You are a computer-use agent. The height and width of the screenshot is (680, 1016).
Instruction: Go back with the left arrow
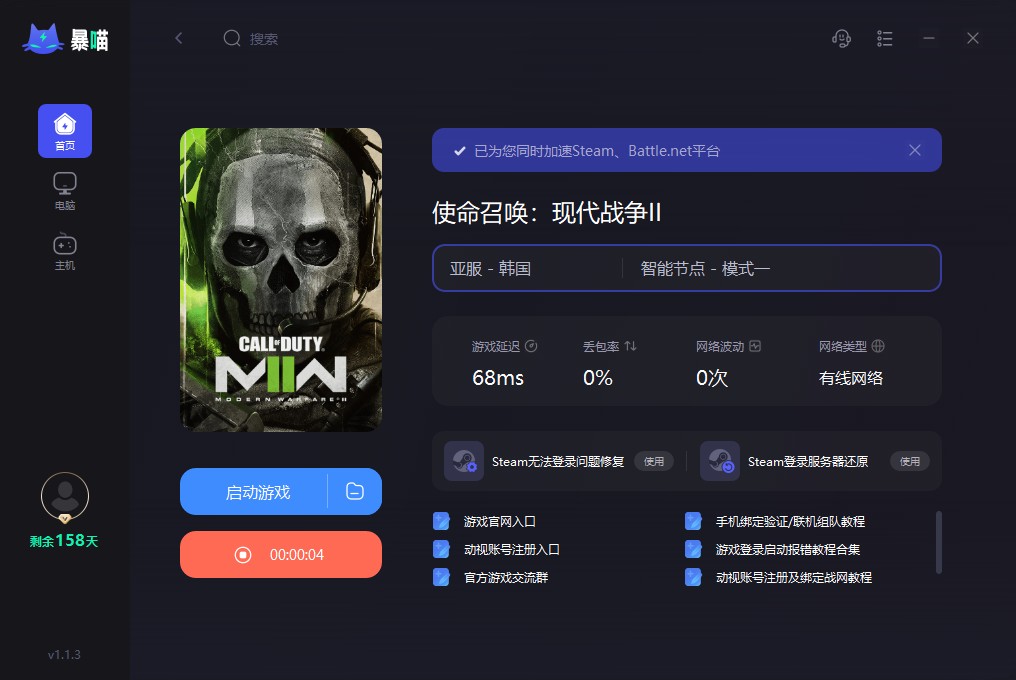(x=179, y=38)
